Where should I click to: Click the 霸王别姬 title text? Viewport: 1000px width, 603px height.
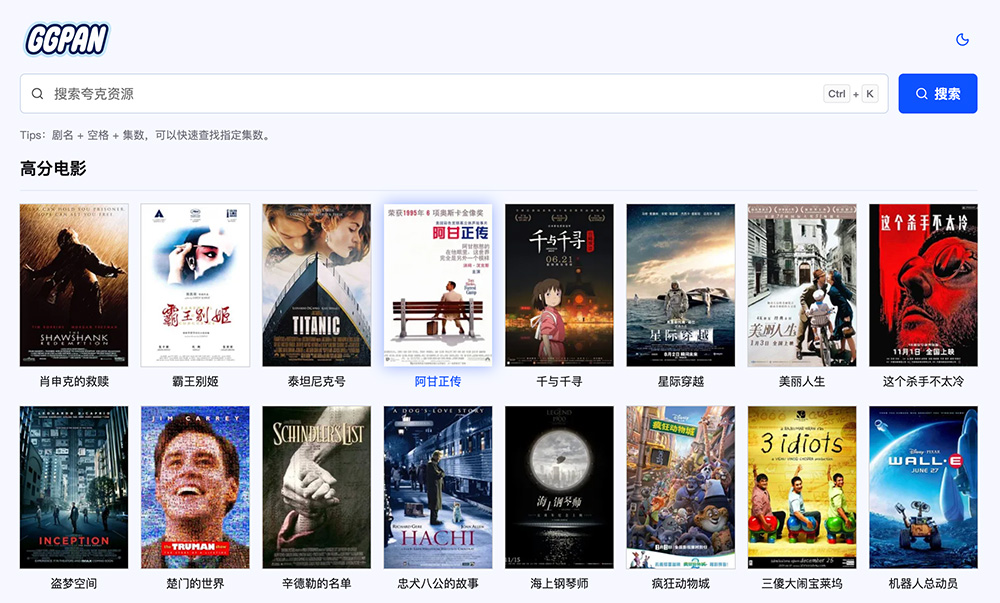point(195,381)
